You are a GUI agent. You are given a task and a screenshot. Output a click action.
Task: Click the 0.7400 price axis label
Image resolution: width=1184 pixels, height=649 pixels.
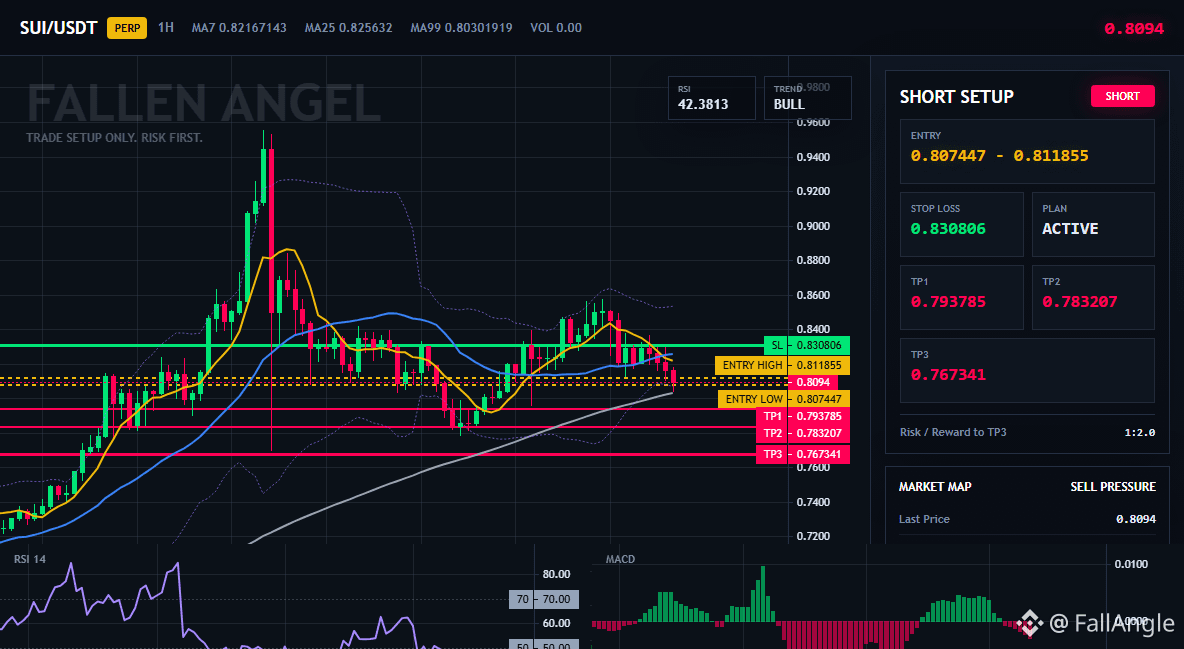813,502
